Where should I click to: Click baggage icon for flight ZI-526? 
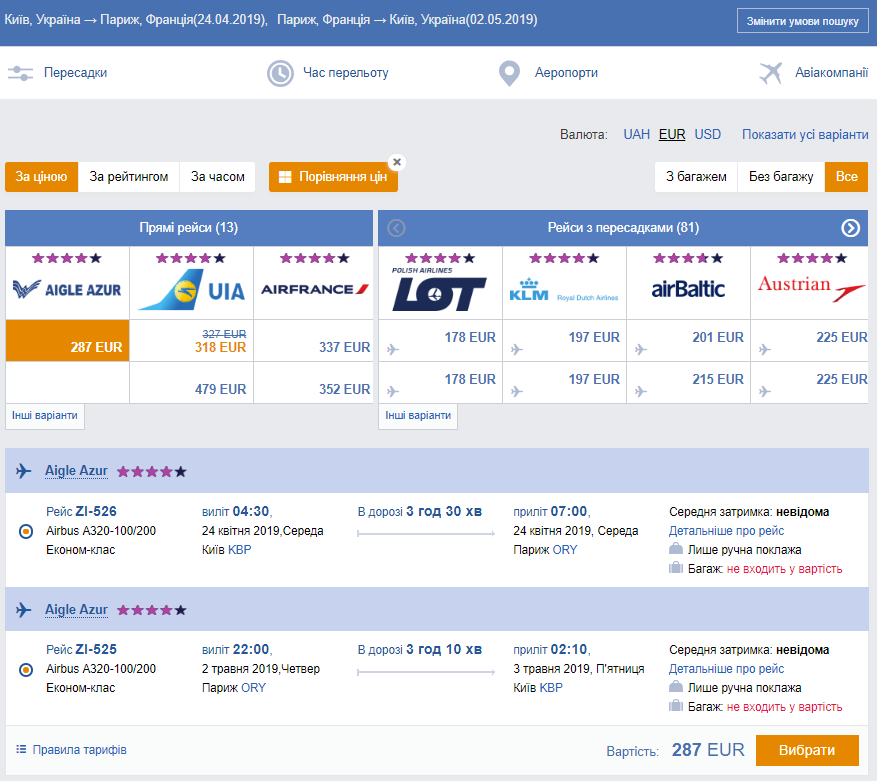click(x=676, y=568)
